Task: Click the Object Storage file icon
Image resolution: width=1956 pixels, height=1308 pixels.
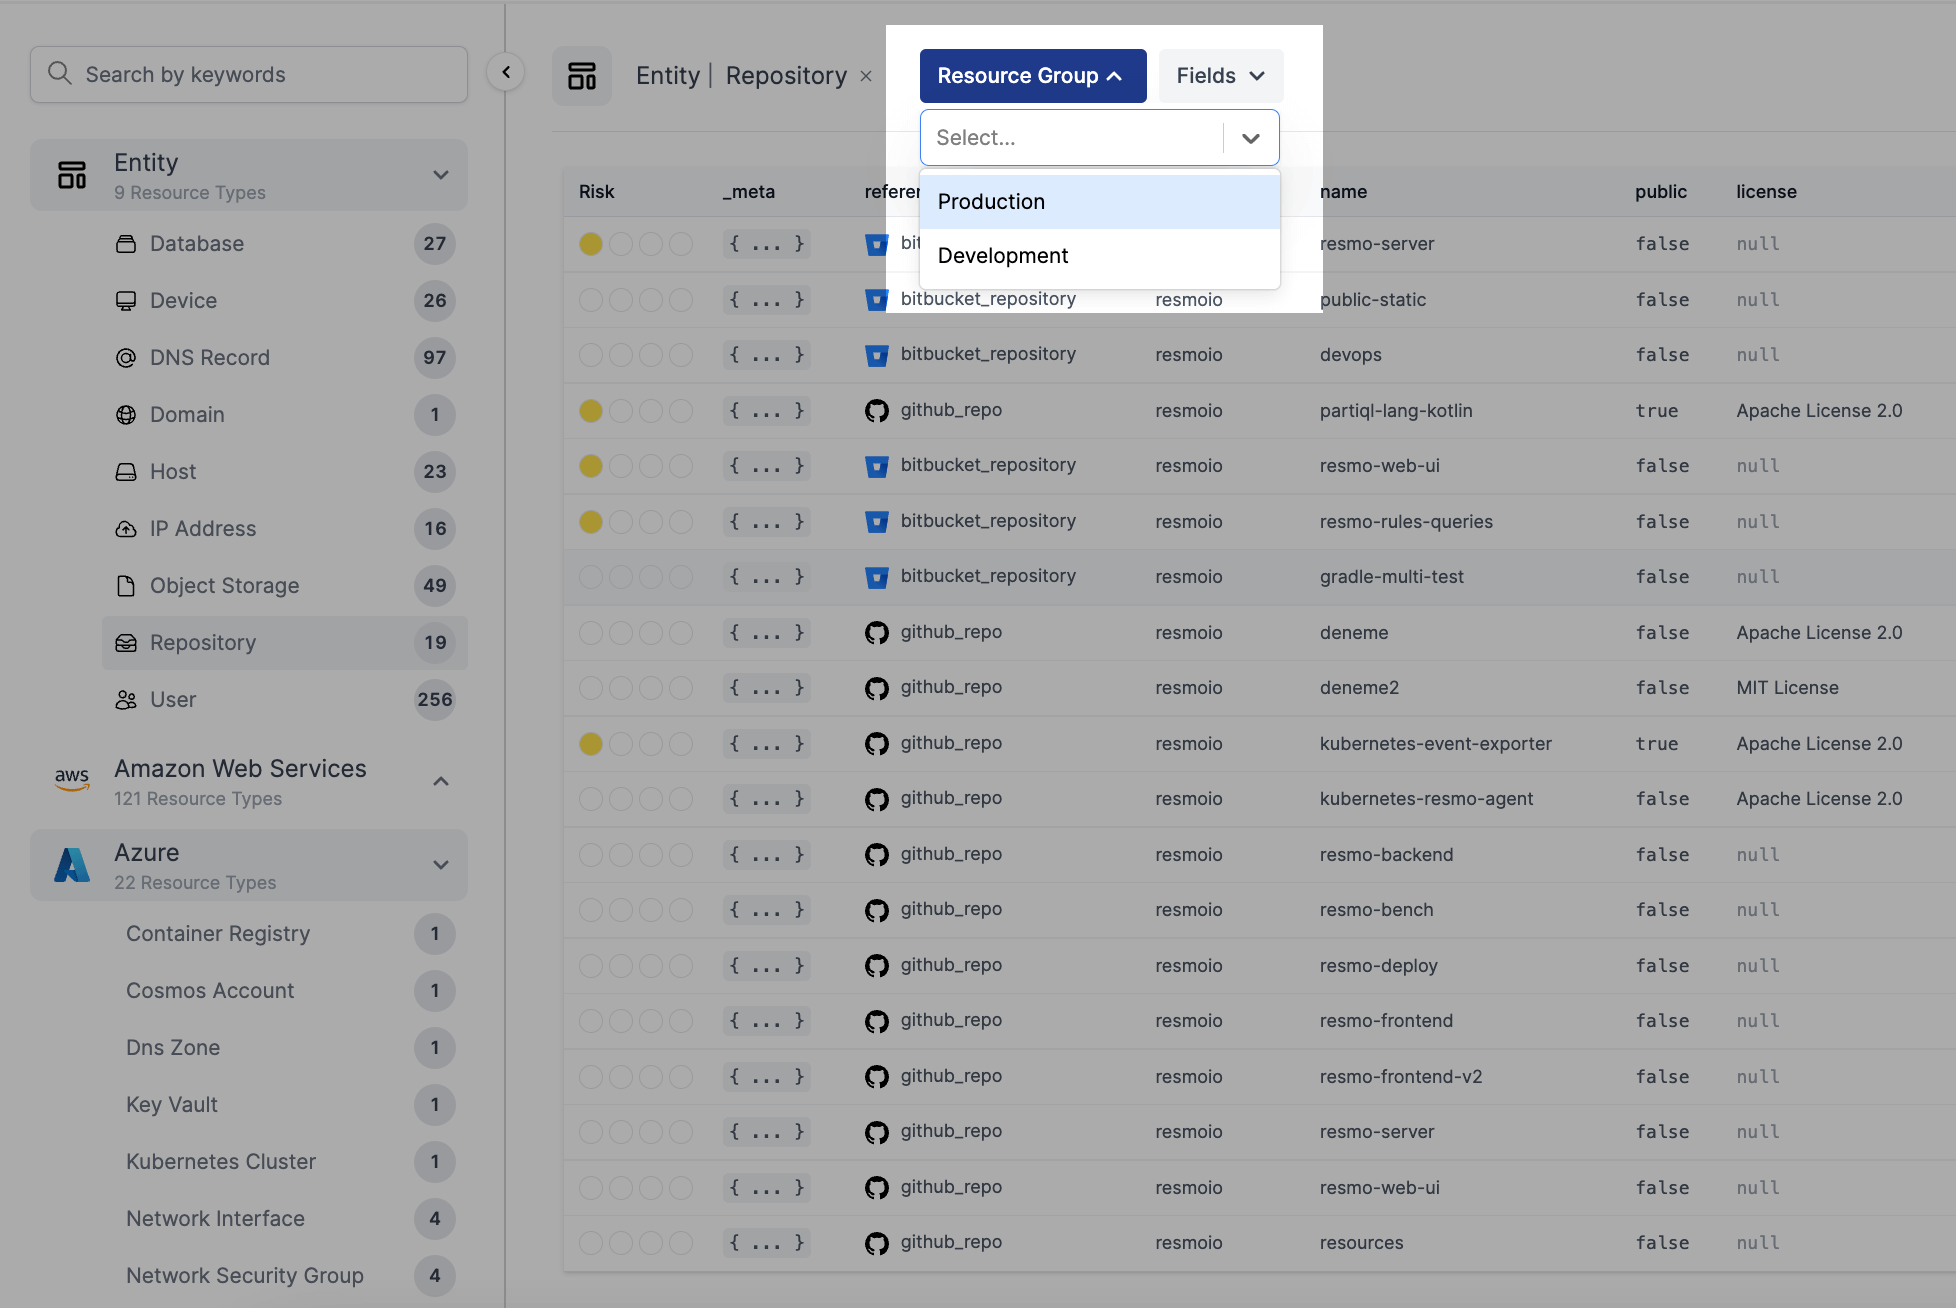Action: 127,585
